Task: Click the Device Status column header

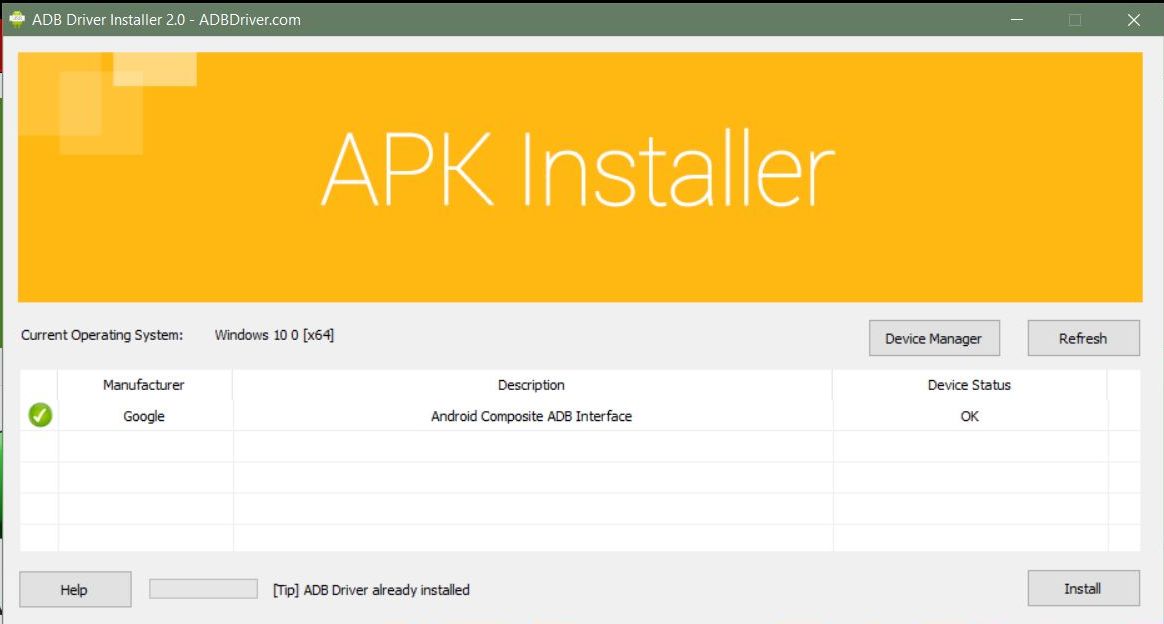Action: 969,385
